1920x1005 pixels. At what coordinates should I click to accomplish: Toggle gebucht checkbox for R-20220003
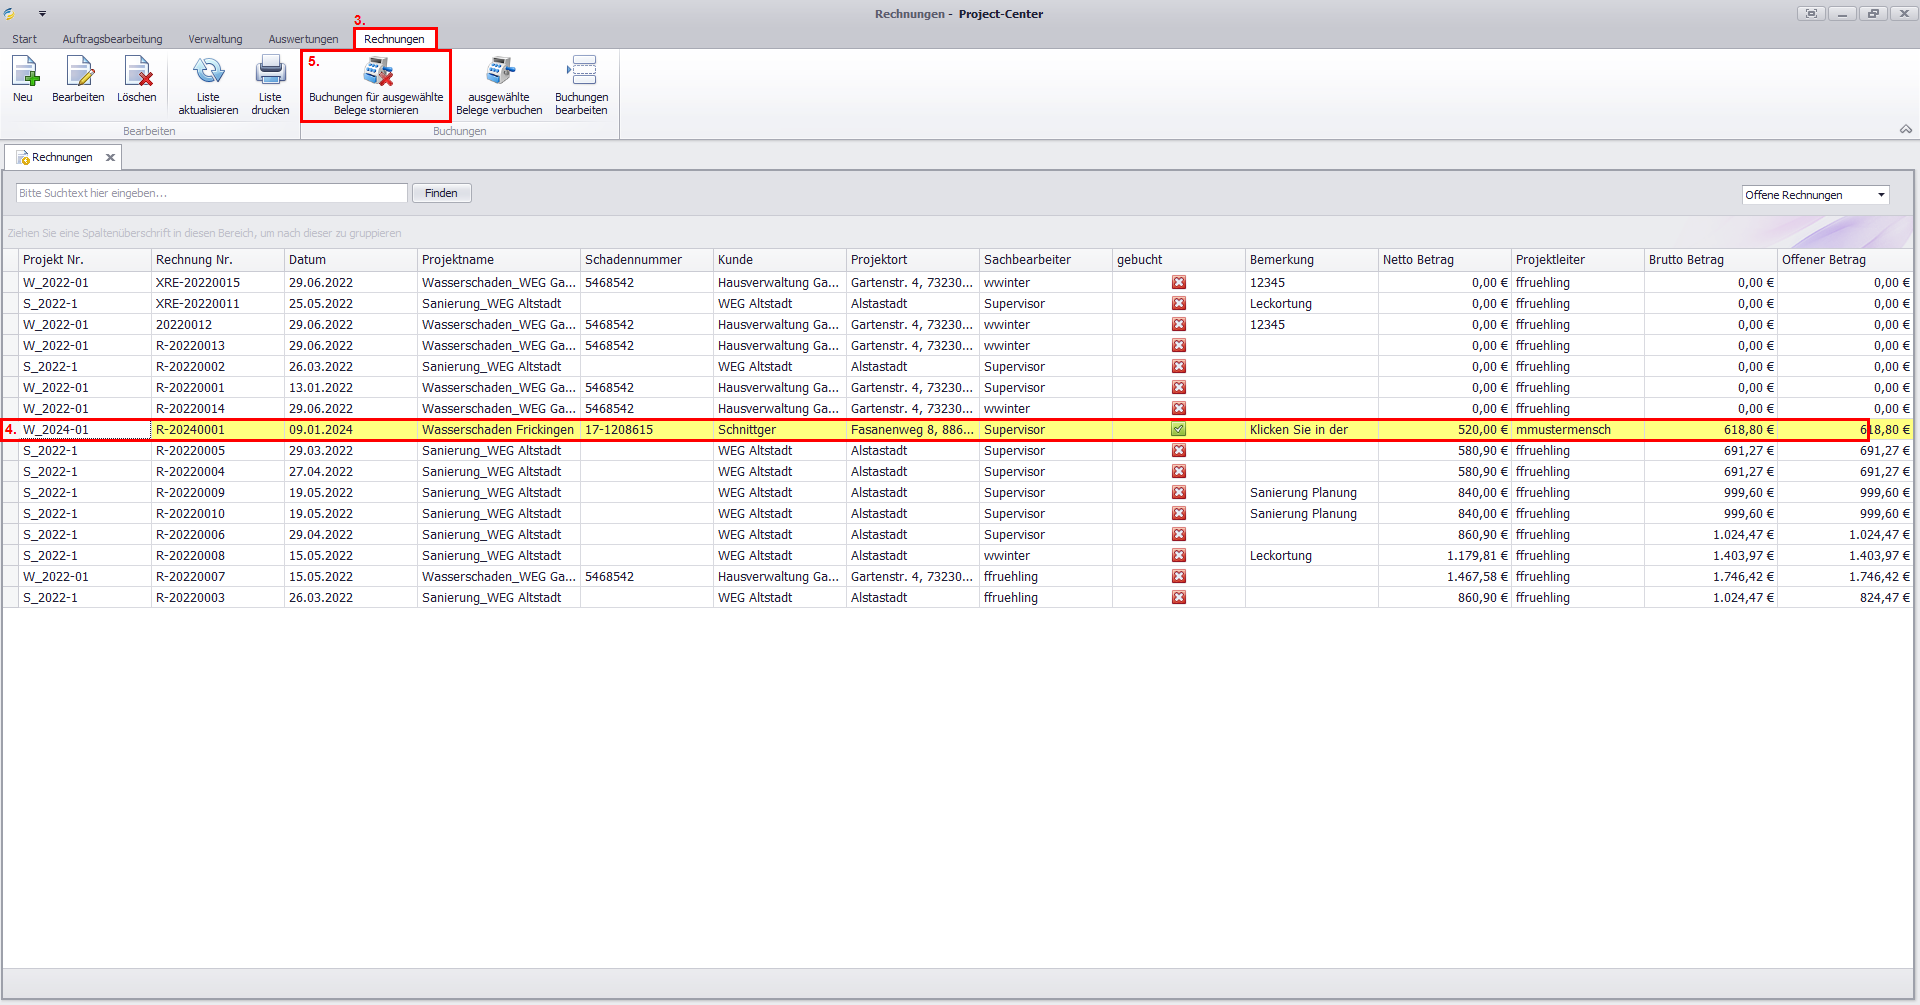tap(1179, 598)
